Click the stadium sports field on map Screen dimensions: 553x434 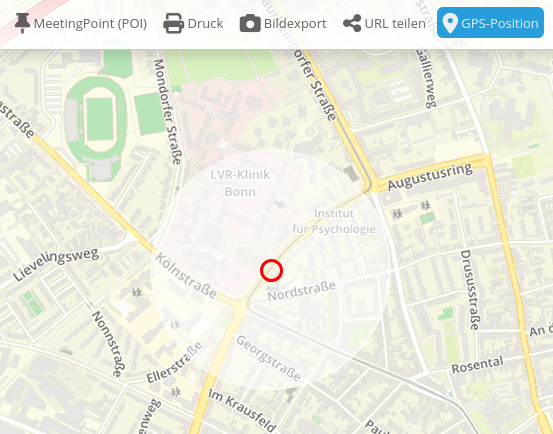(x=99, y=120)
